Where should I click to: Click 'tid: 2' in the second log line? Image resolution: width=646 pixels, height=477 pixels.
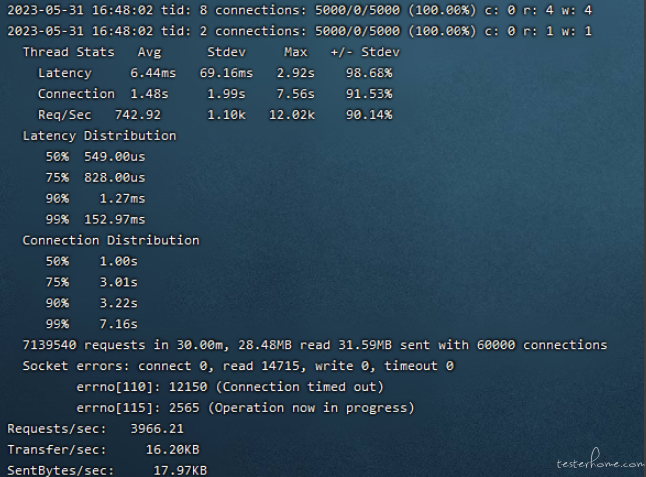184,31
